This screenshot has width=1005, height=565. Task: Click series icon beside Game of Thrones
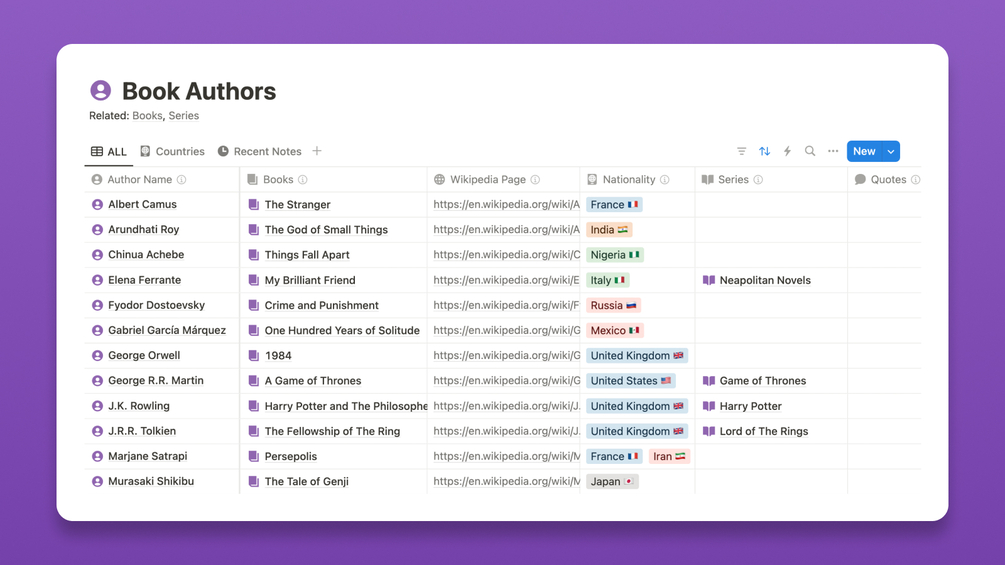point(709,381)
